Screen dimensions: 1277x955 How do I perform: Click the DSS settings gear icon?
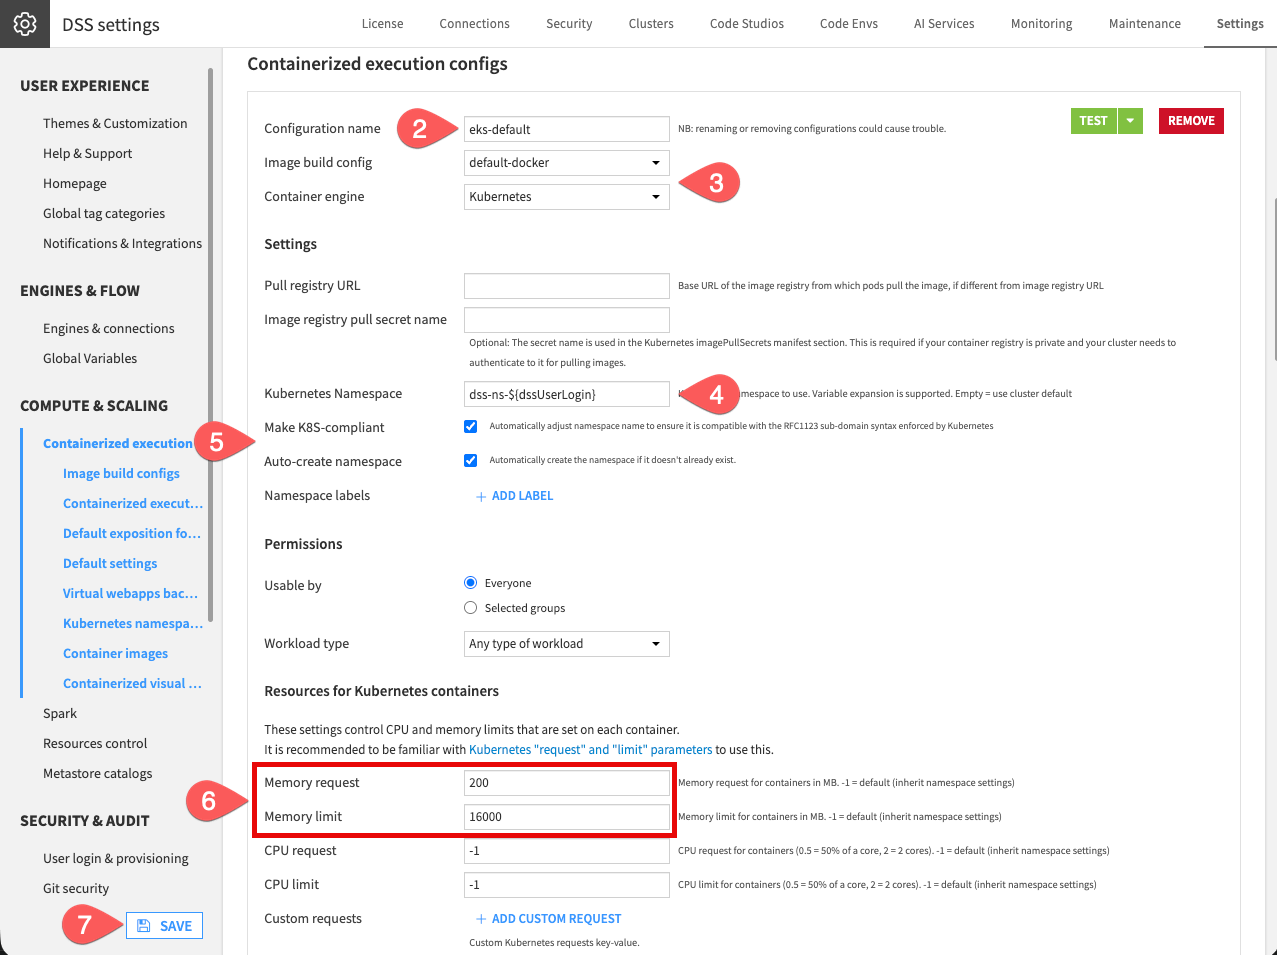(x=25, y=24)
